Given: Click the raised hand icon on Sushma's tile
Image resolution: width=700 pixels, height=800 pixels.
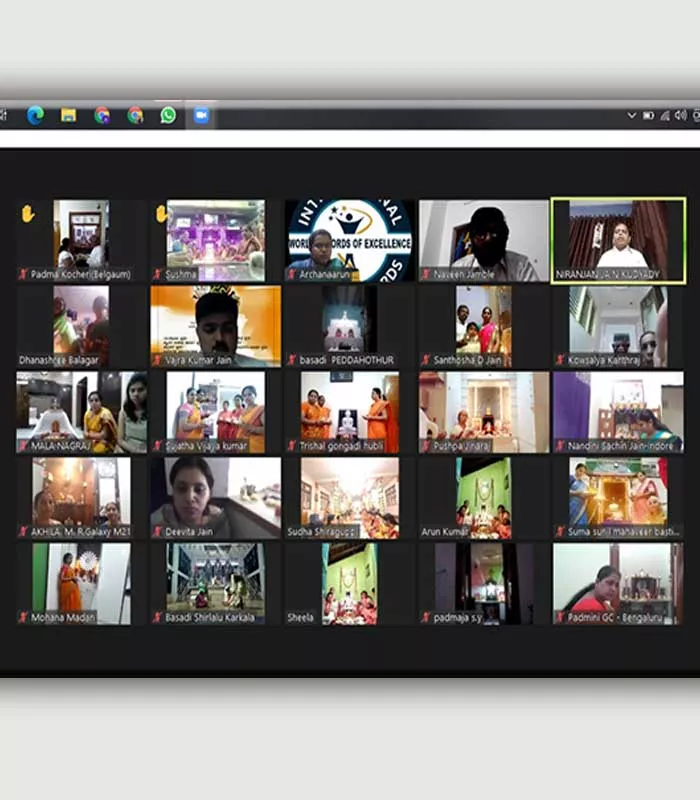Looking at the screenshot, I should [161, 213].
